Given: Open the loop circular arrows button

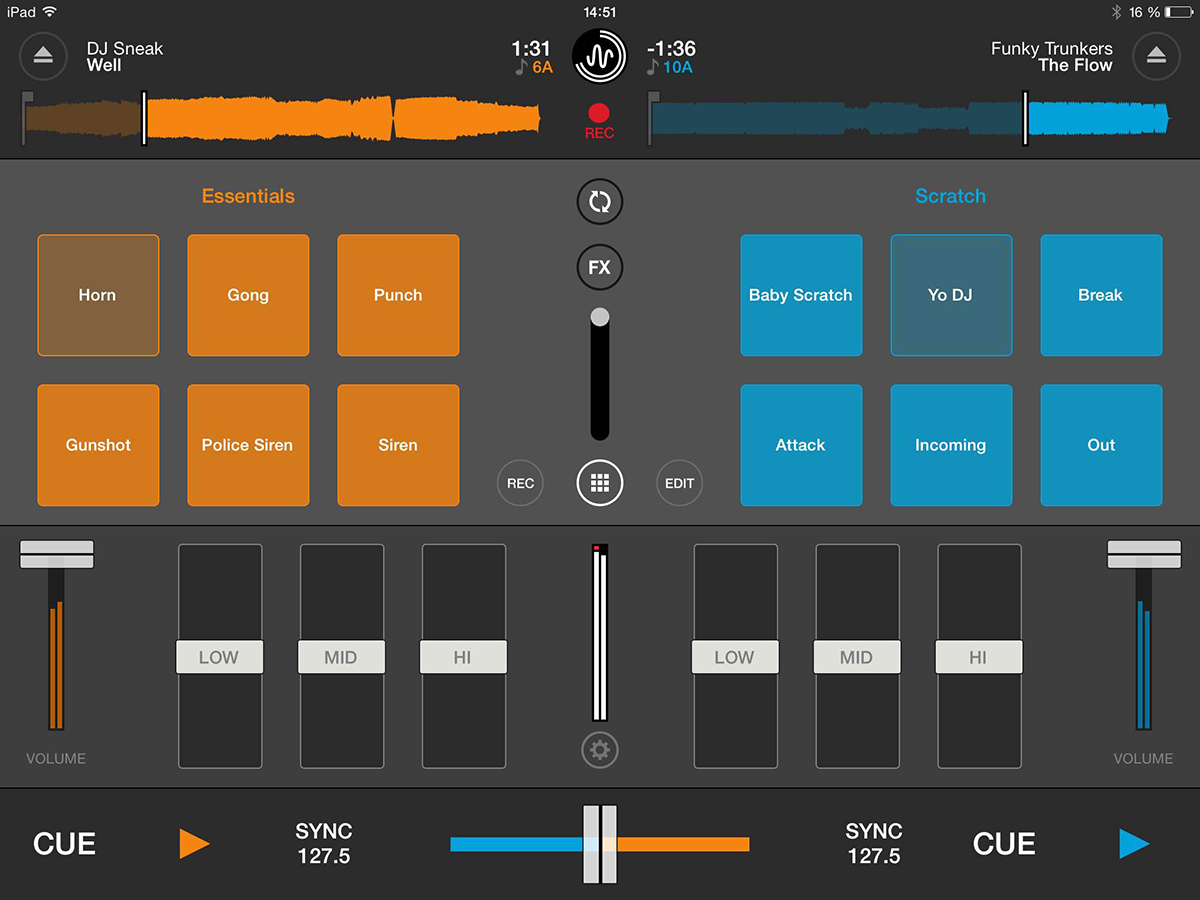Looking at the screenshot, I should click(599, 202).
